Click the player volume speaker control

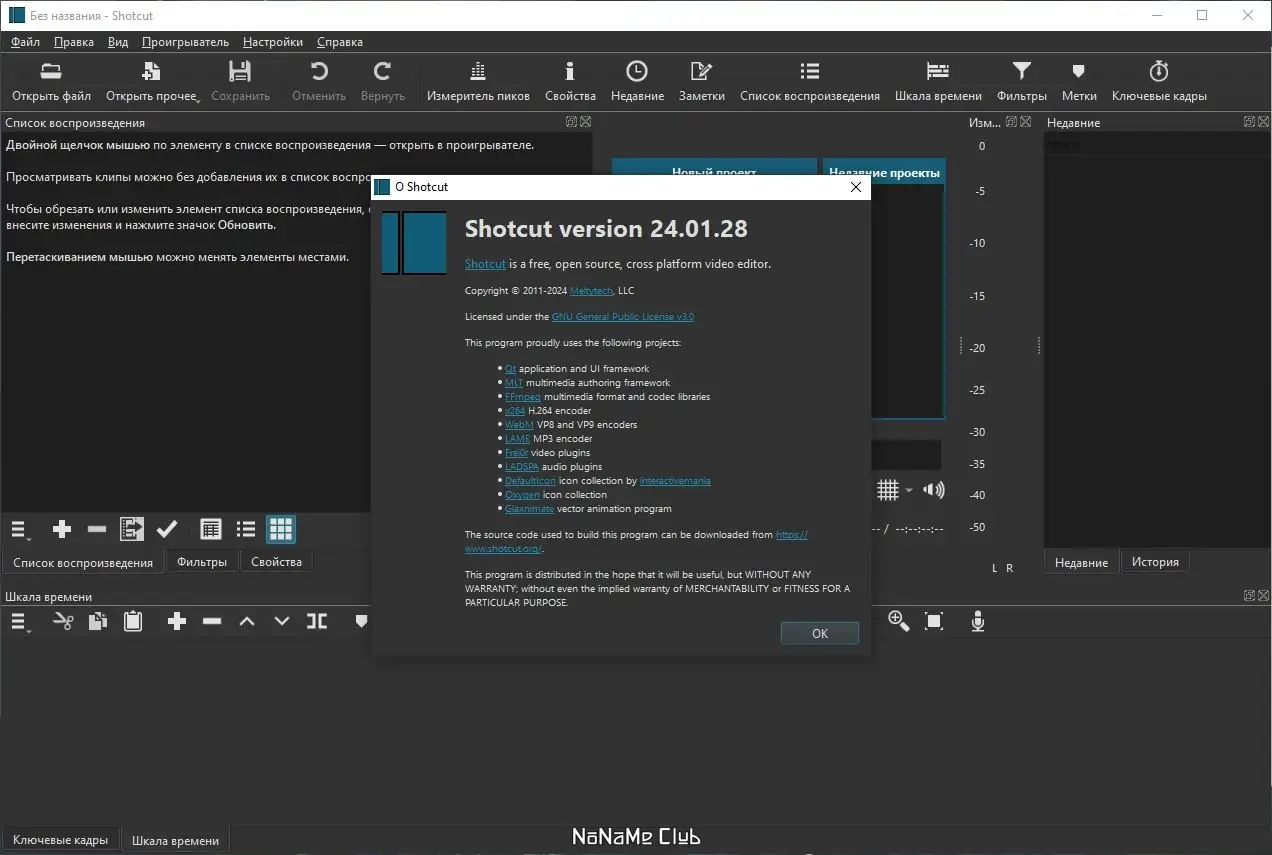coord(934,490)
